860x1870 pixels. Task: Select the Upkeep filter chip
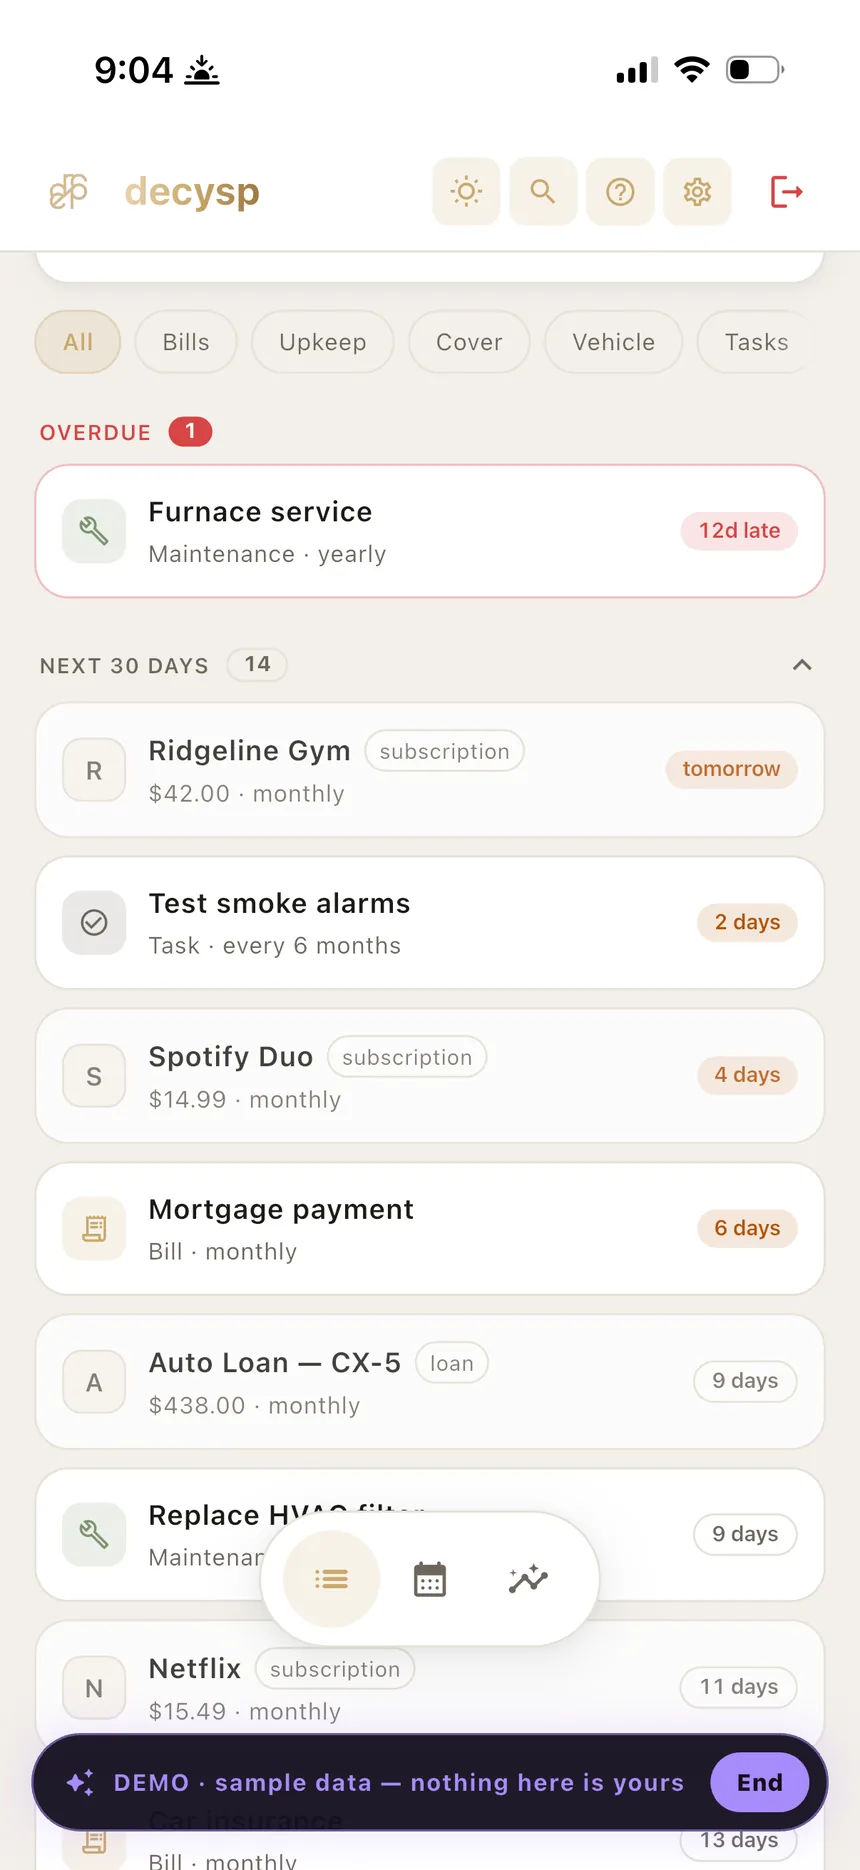[x=322, y=342]
